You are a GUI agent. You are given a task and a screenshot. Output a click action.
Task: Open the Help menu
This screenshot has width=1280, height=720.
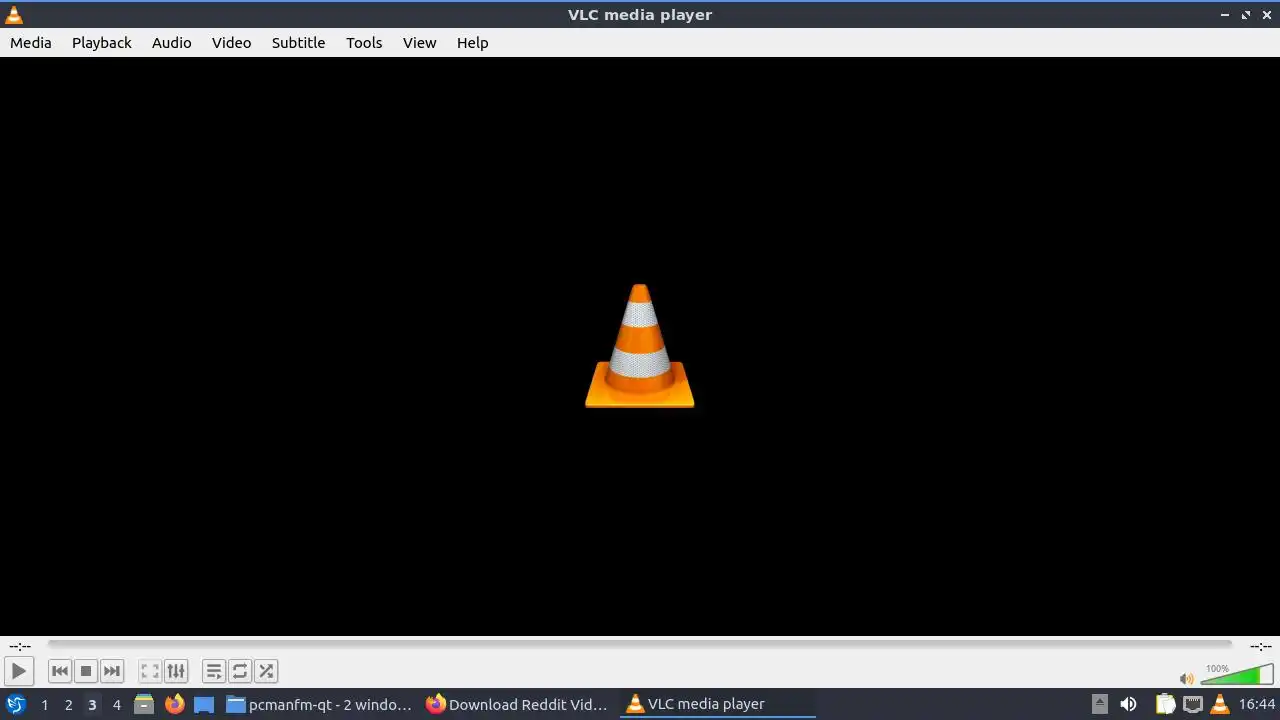473,42
